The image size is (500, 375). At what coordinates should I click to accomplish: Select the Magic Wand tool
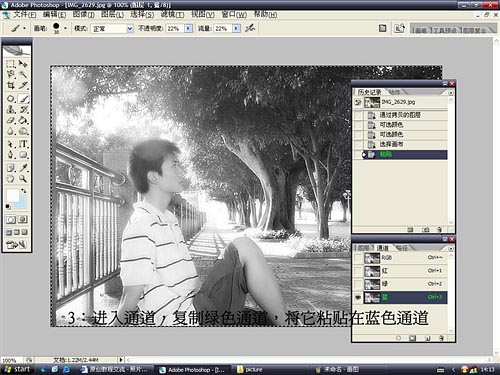click(23, 74)
